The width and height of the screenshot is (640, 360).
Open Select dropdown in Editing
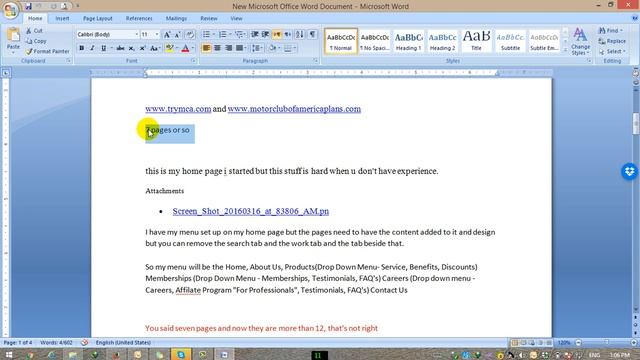point(612,51)
